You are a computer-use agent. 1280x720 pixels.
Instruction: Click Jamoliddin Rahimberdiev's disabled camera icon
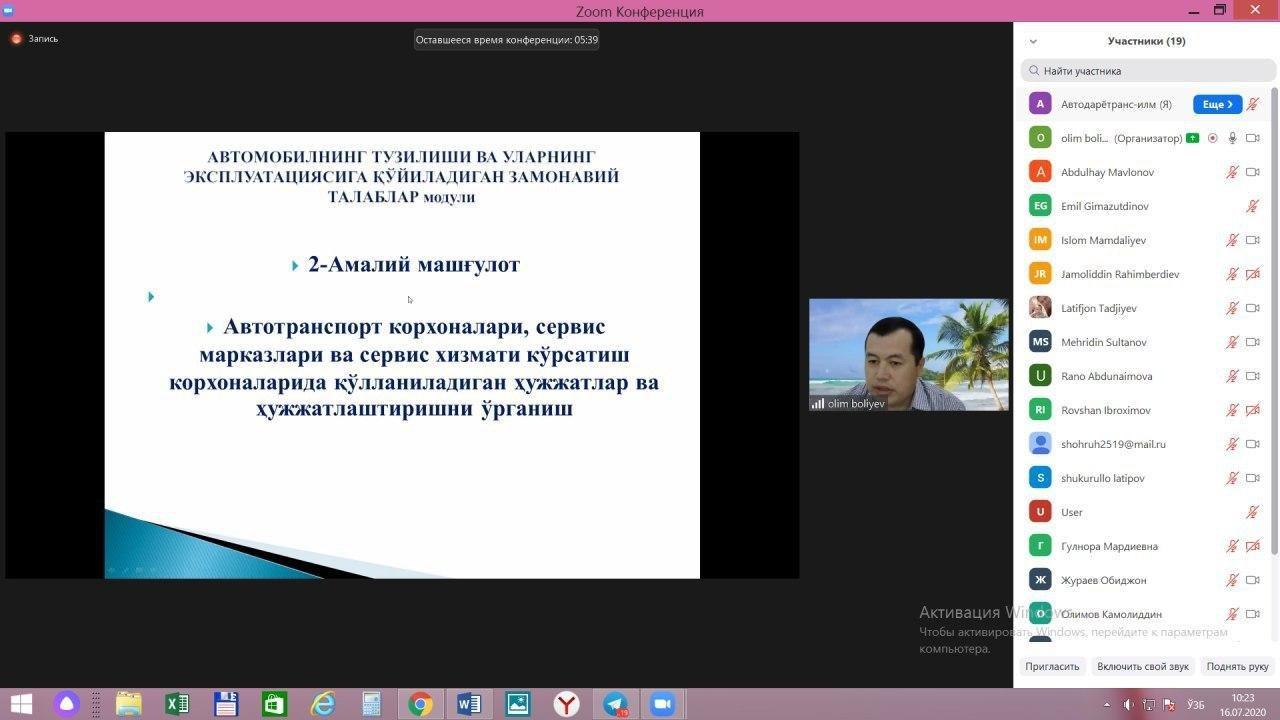coord(1252,274)
